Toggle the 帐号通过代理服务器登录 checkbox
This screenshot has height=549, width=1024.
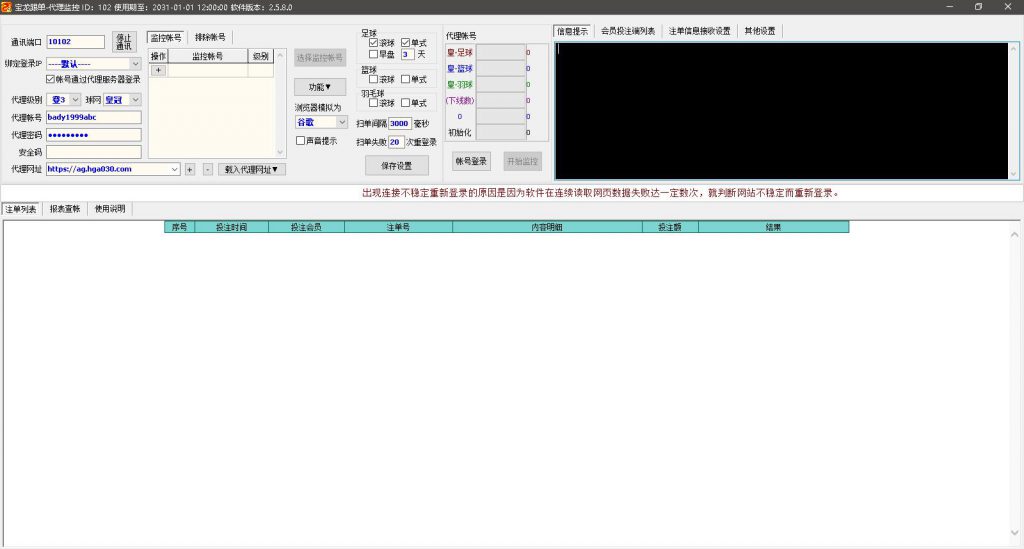point(51,79)
